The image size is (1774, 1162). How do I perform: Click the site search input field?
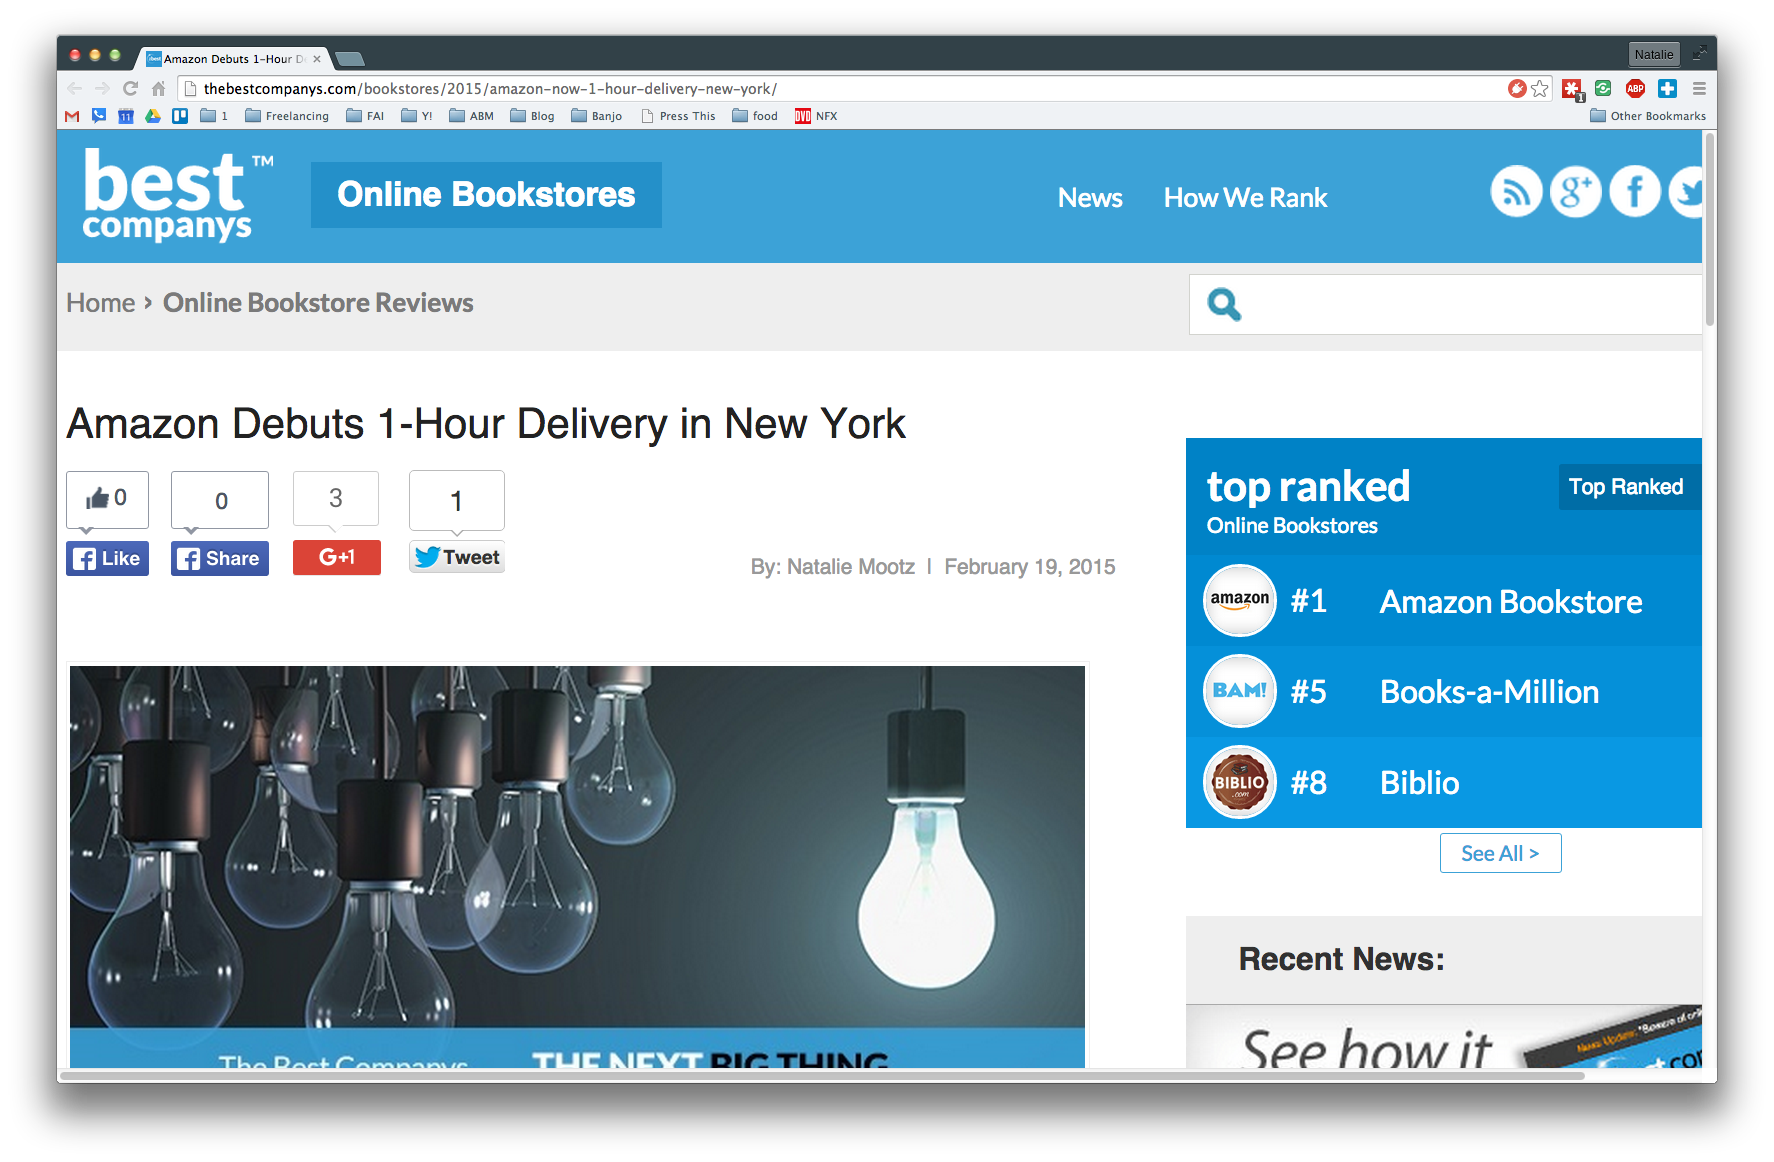click(x=1445, y=304)
